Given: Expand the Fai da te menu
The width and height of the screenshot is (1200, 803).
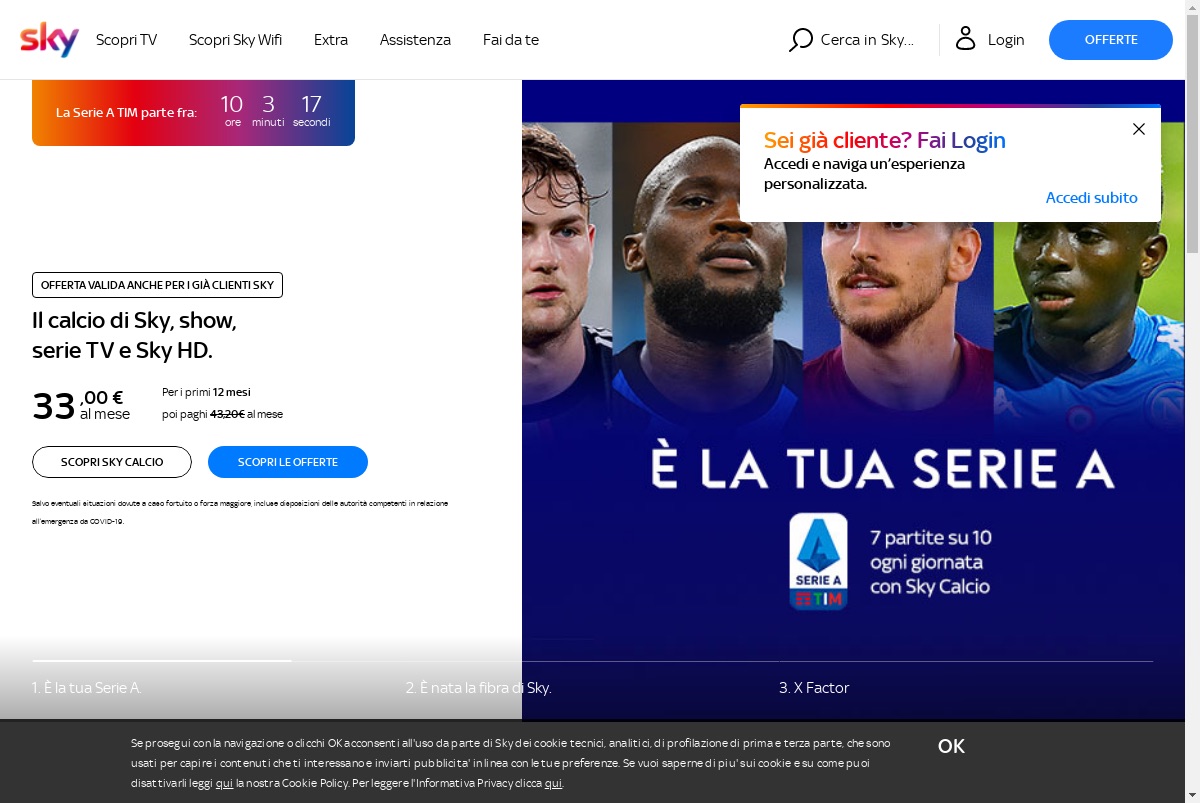Looking at the screenshot, I should 511,40.
